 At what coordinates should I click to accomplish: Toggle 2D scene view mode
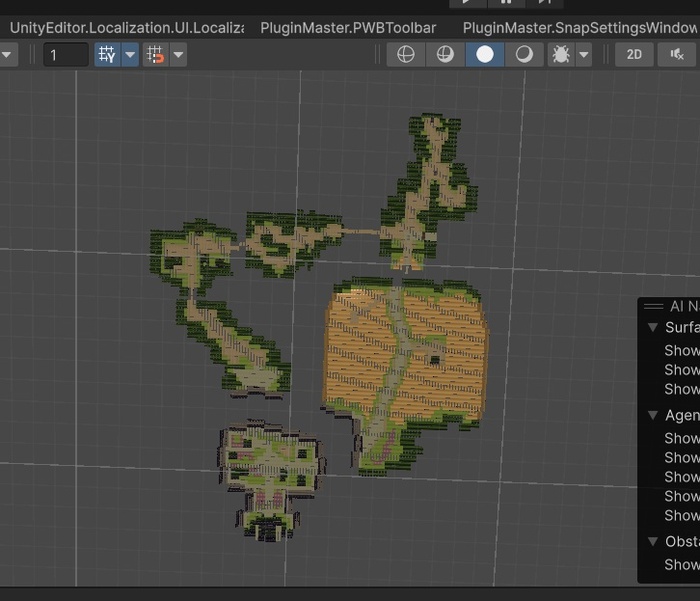coord(634,54)
